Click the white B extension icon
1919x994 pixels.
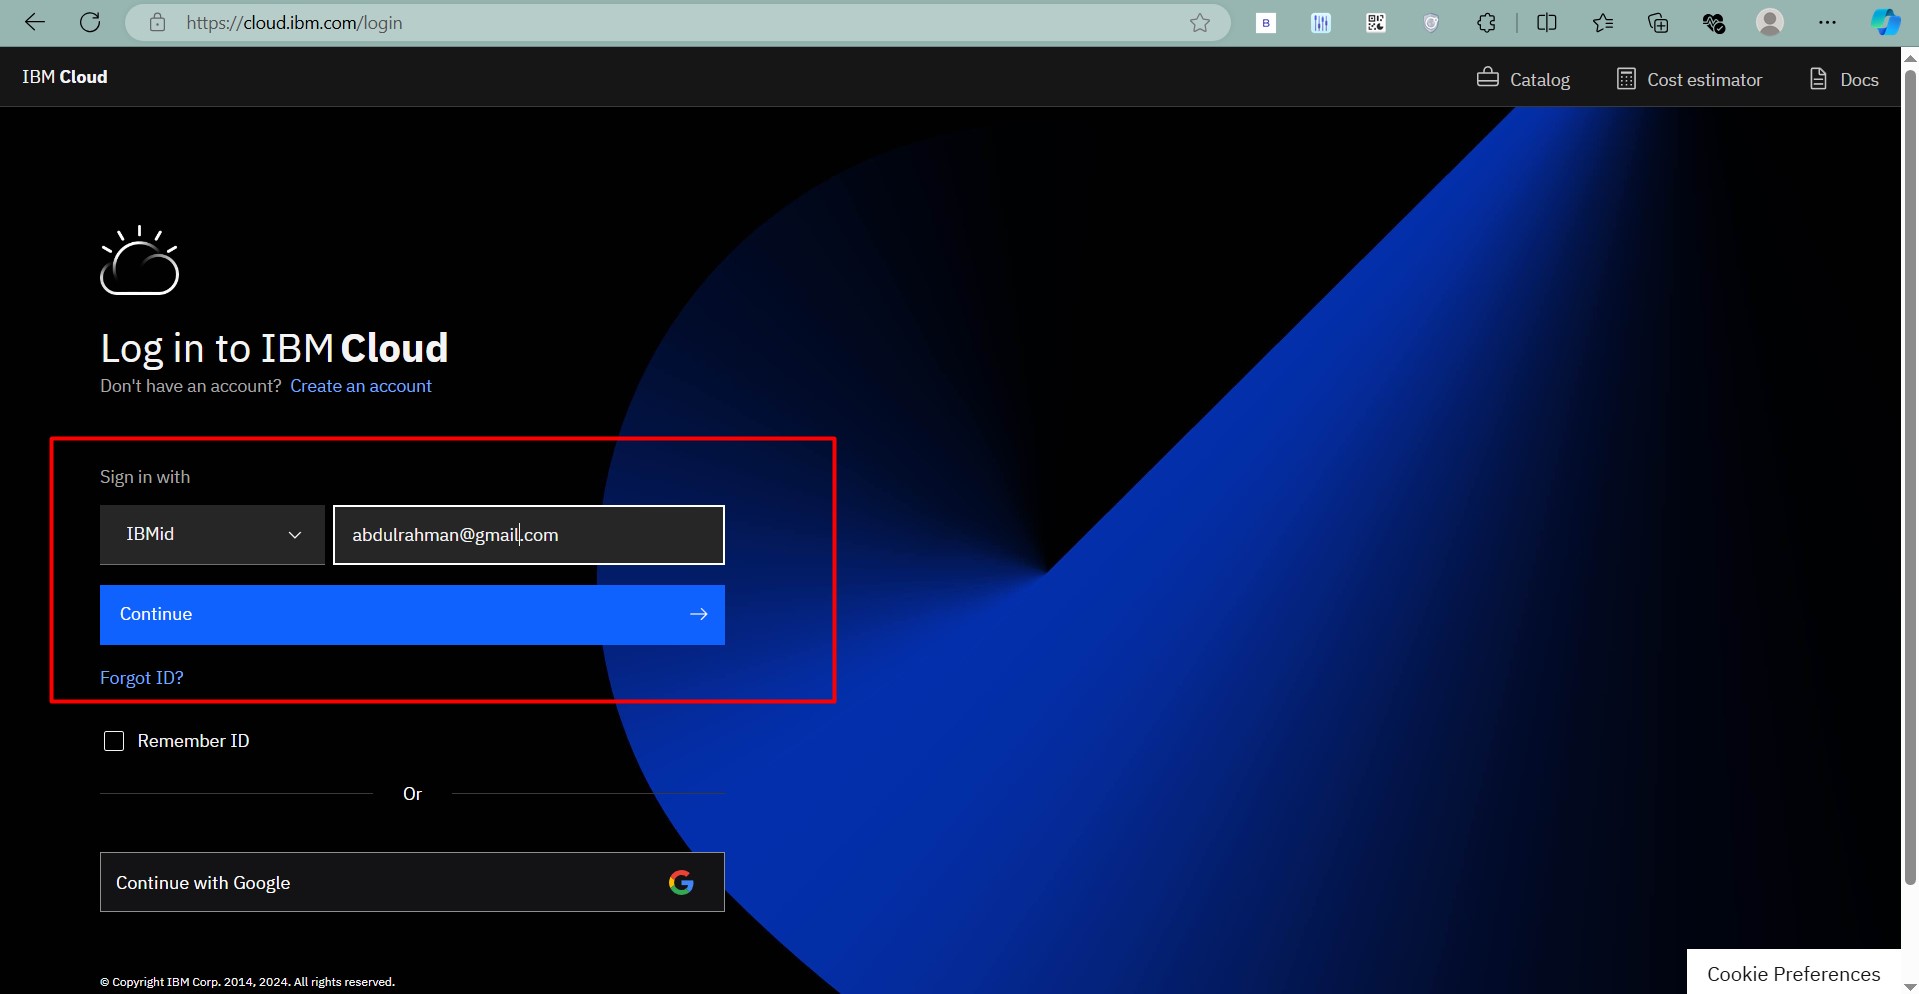point(1266,23)
